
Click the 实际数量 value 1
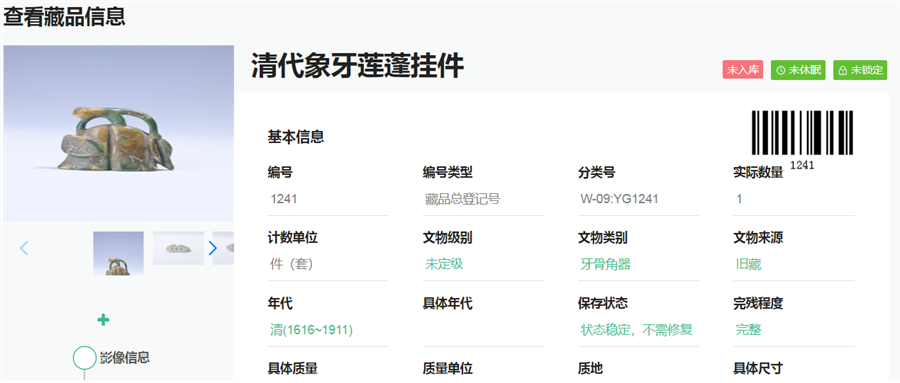click(739, 199)
